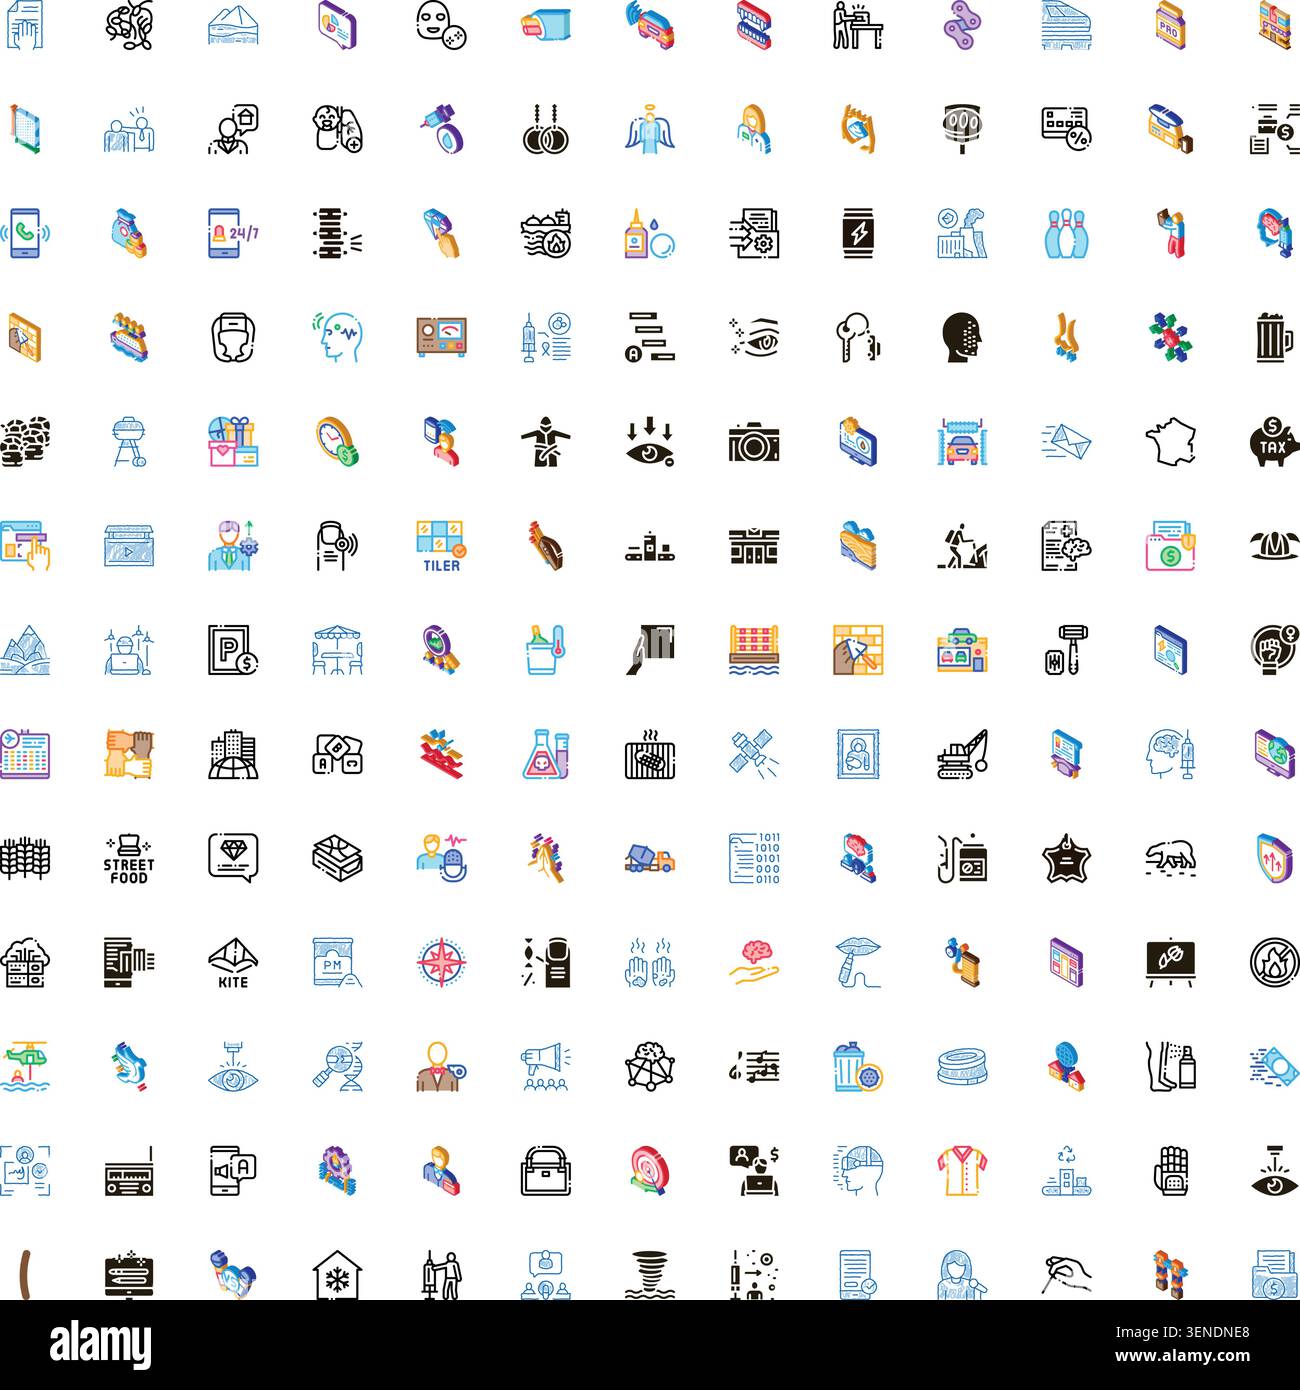This screenshot has width=1300, height=1390.
Task: Select the flying envelope icon
Action: click(1066, 442)
